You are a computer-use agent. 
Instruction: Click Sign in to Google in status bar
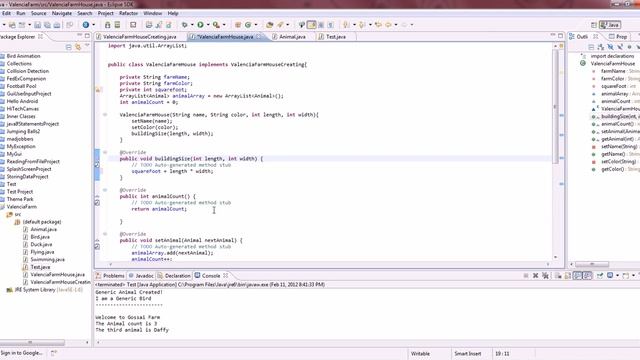[x=22, y=353]
